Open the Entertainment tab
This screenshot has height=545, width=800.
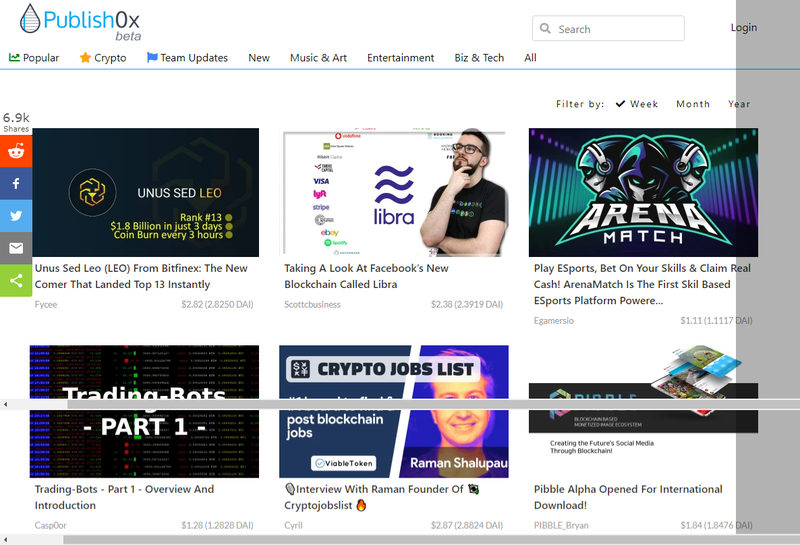(x=401, y=58)
